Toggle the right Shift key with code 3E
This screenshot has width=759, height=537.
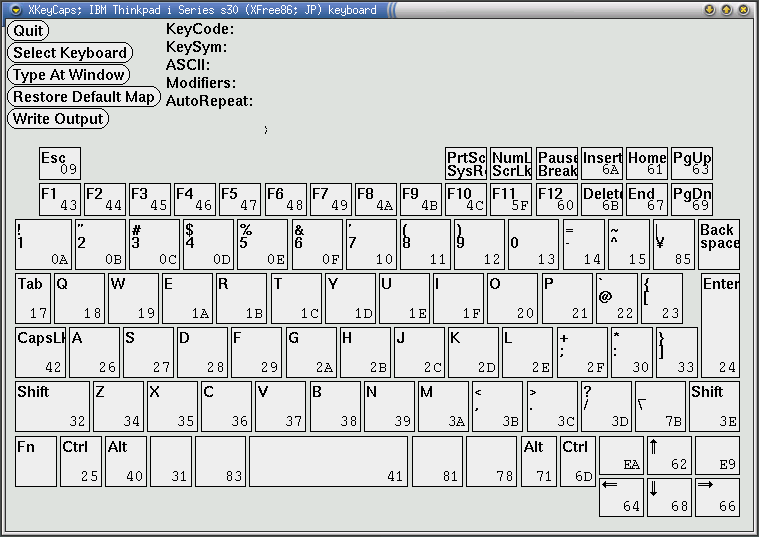click(714, 406)
